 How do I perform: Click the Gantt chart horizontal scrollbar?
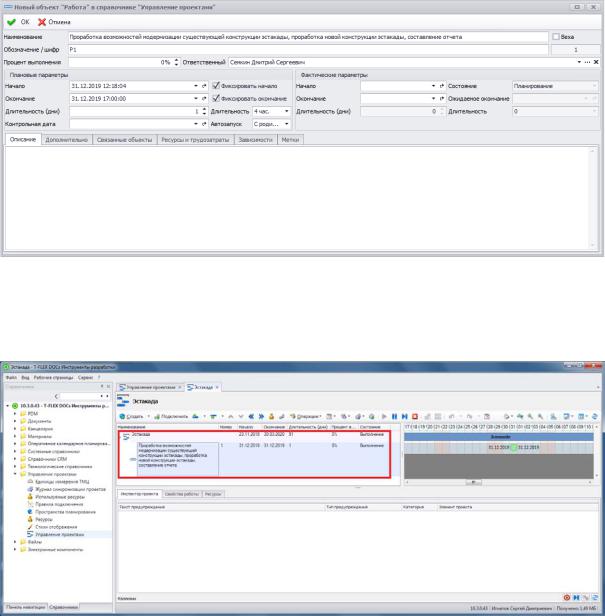(x=499, y=482)
